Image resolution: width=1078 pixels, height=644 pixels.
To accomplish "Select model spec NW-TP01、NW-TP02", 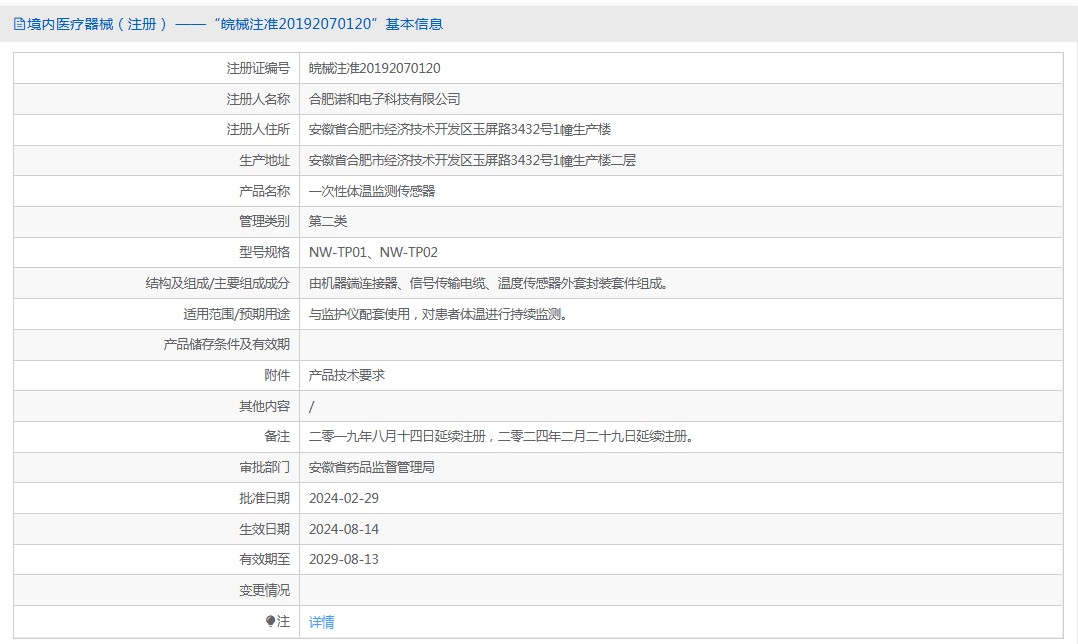I will point(373,252).
